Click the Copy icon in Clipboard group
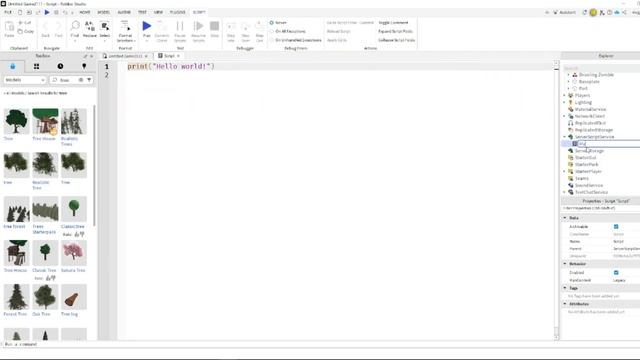 pyautogui.click(x=20, y=31)
